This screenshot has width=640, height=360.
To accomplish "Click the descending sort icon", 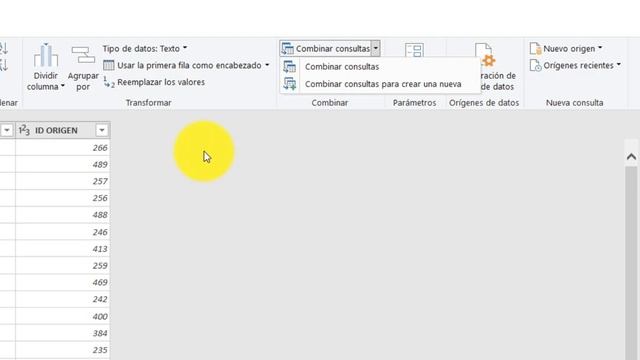I will coord(4,65).
